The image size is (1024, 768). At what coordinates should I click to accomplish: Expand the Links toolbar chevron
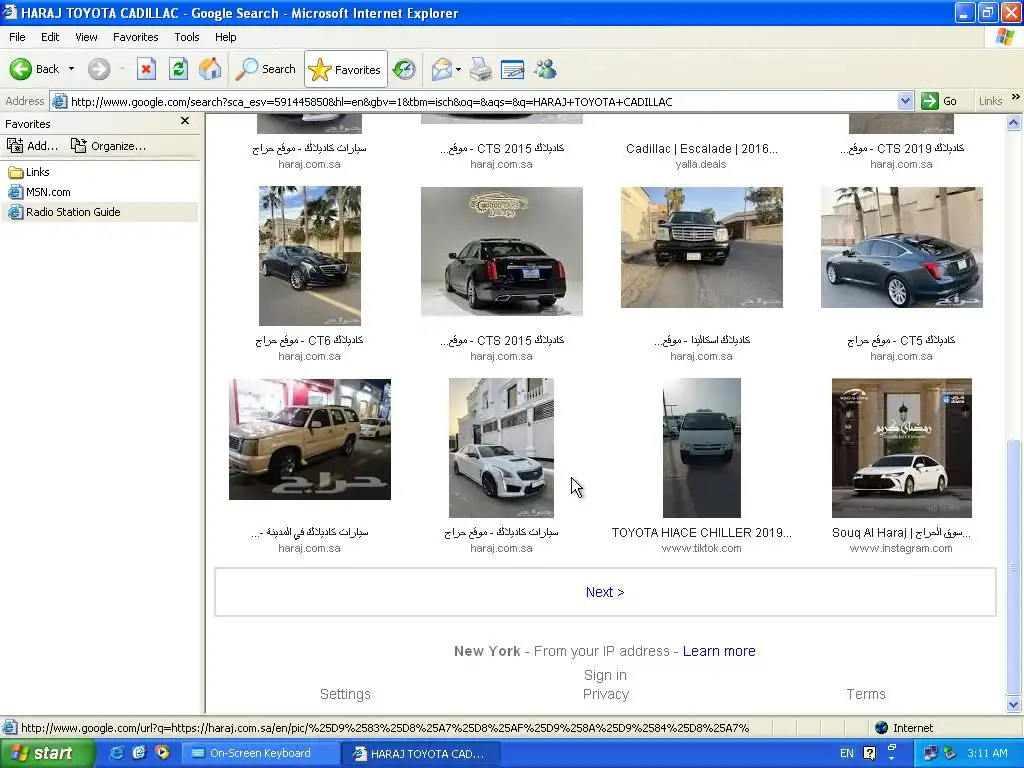(x=1016, y=97)
